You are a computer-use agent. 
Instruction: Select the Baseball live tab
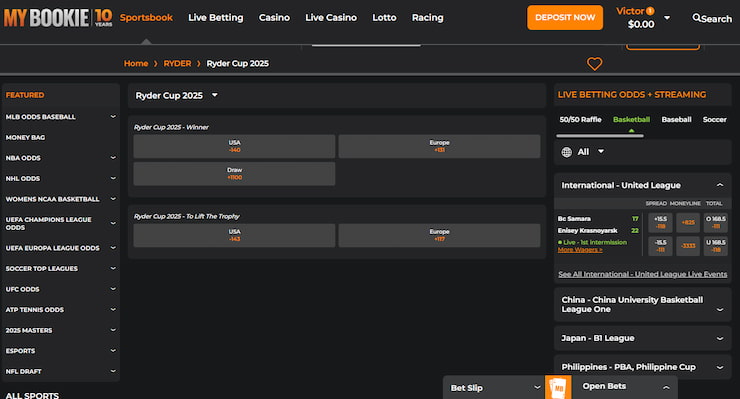coord(676,119)
